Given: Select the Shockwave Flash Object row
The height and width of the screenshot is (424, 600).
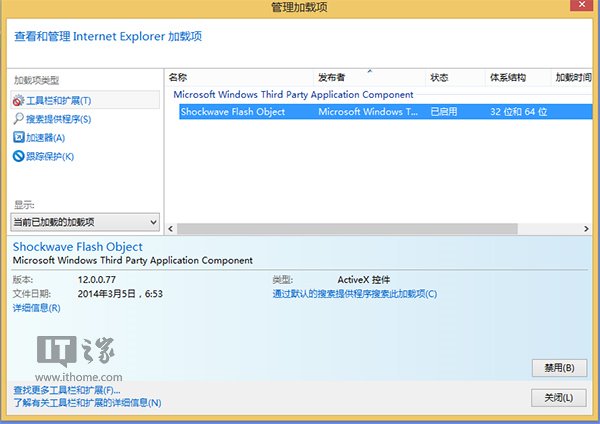Looking at the screenshot, I should (x=232, y=112).
